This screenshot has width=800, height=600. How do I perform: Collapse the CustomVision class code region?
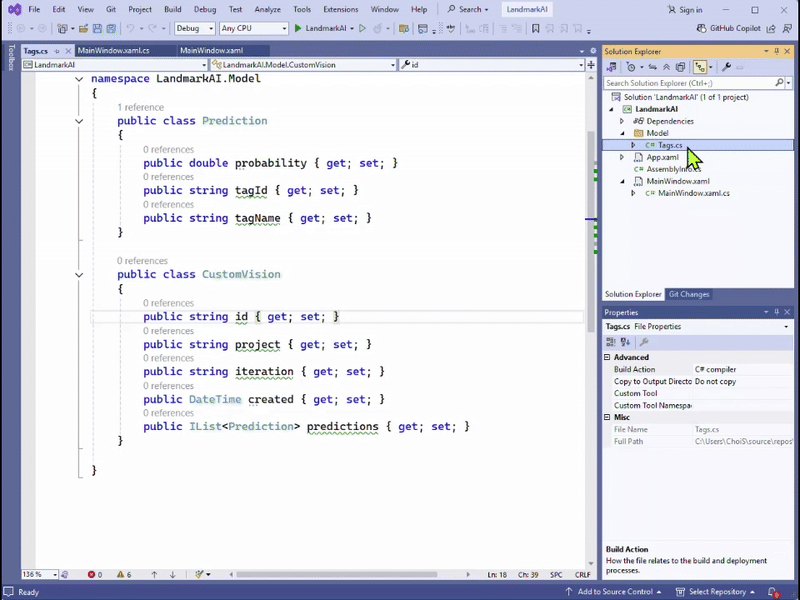point(79,274)
